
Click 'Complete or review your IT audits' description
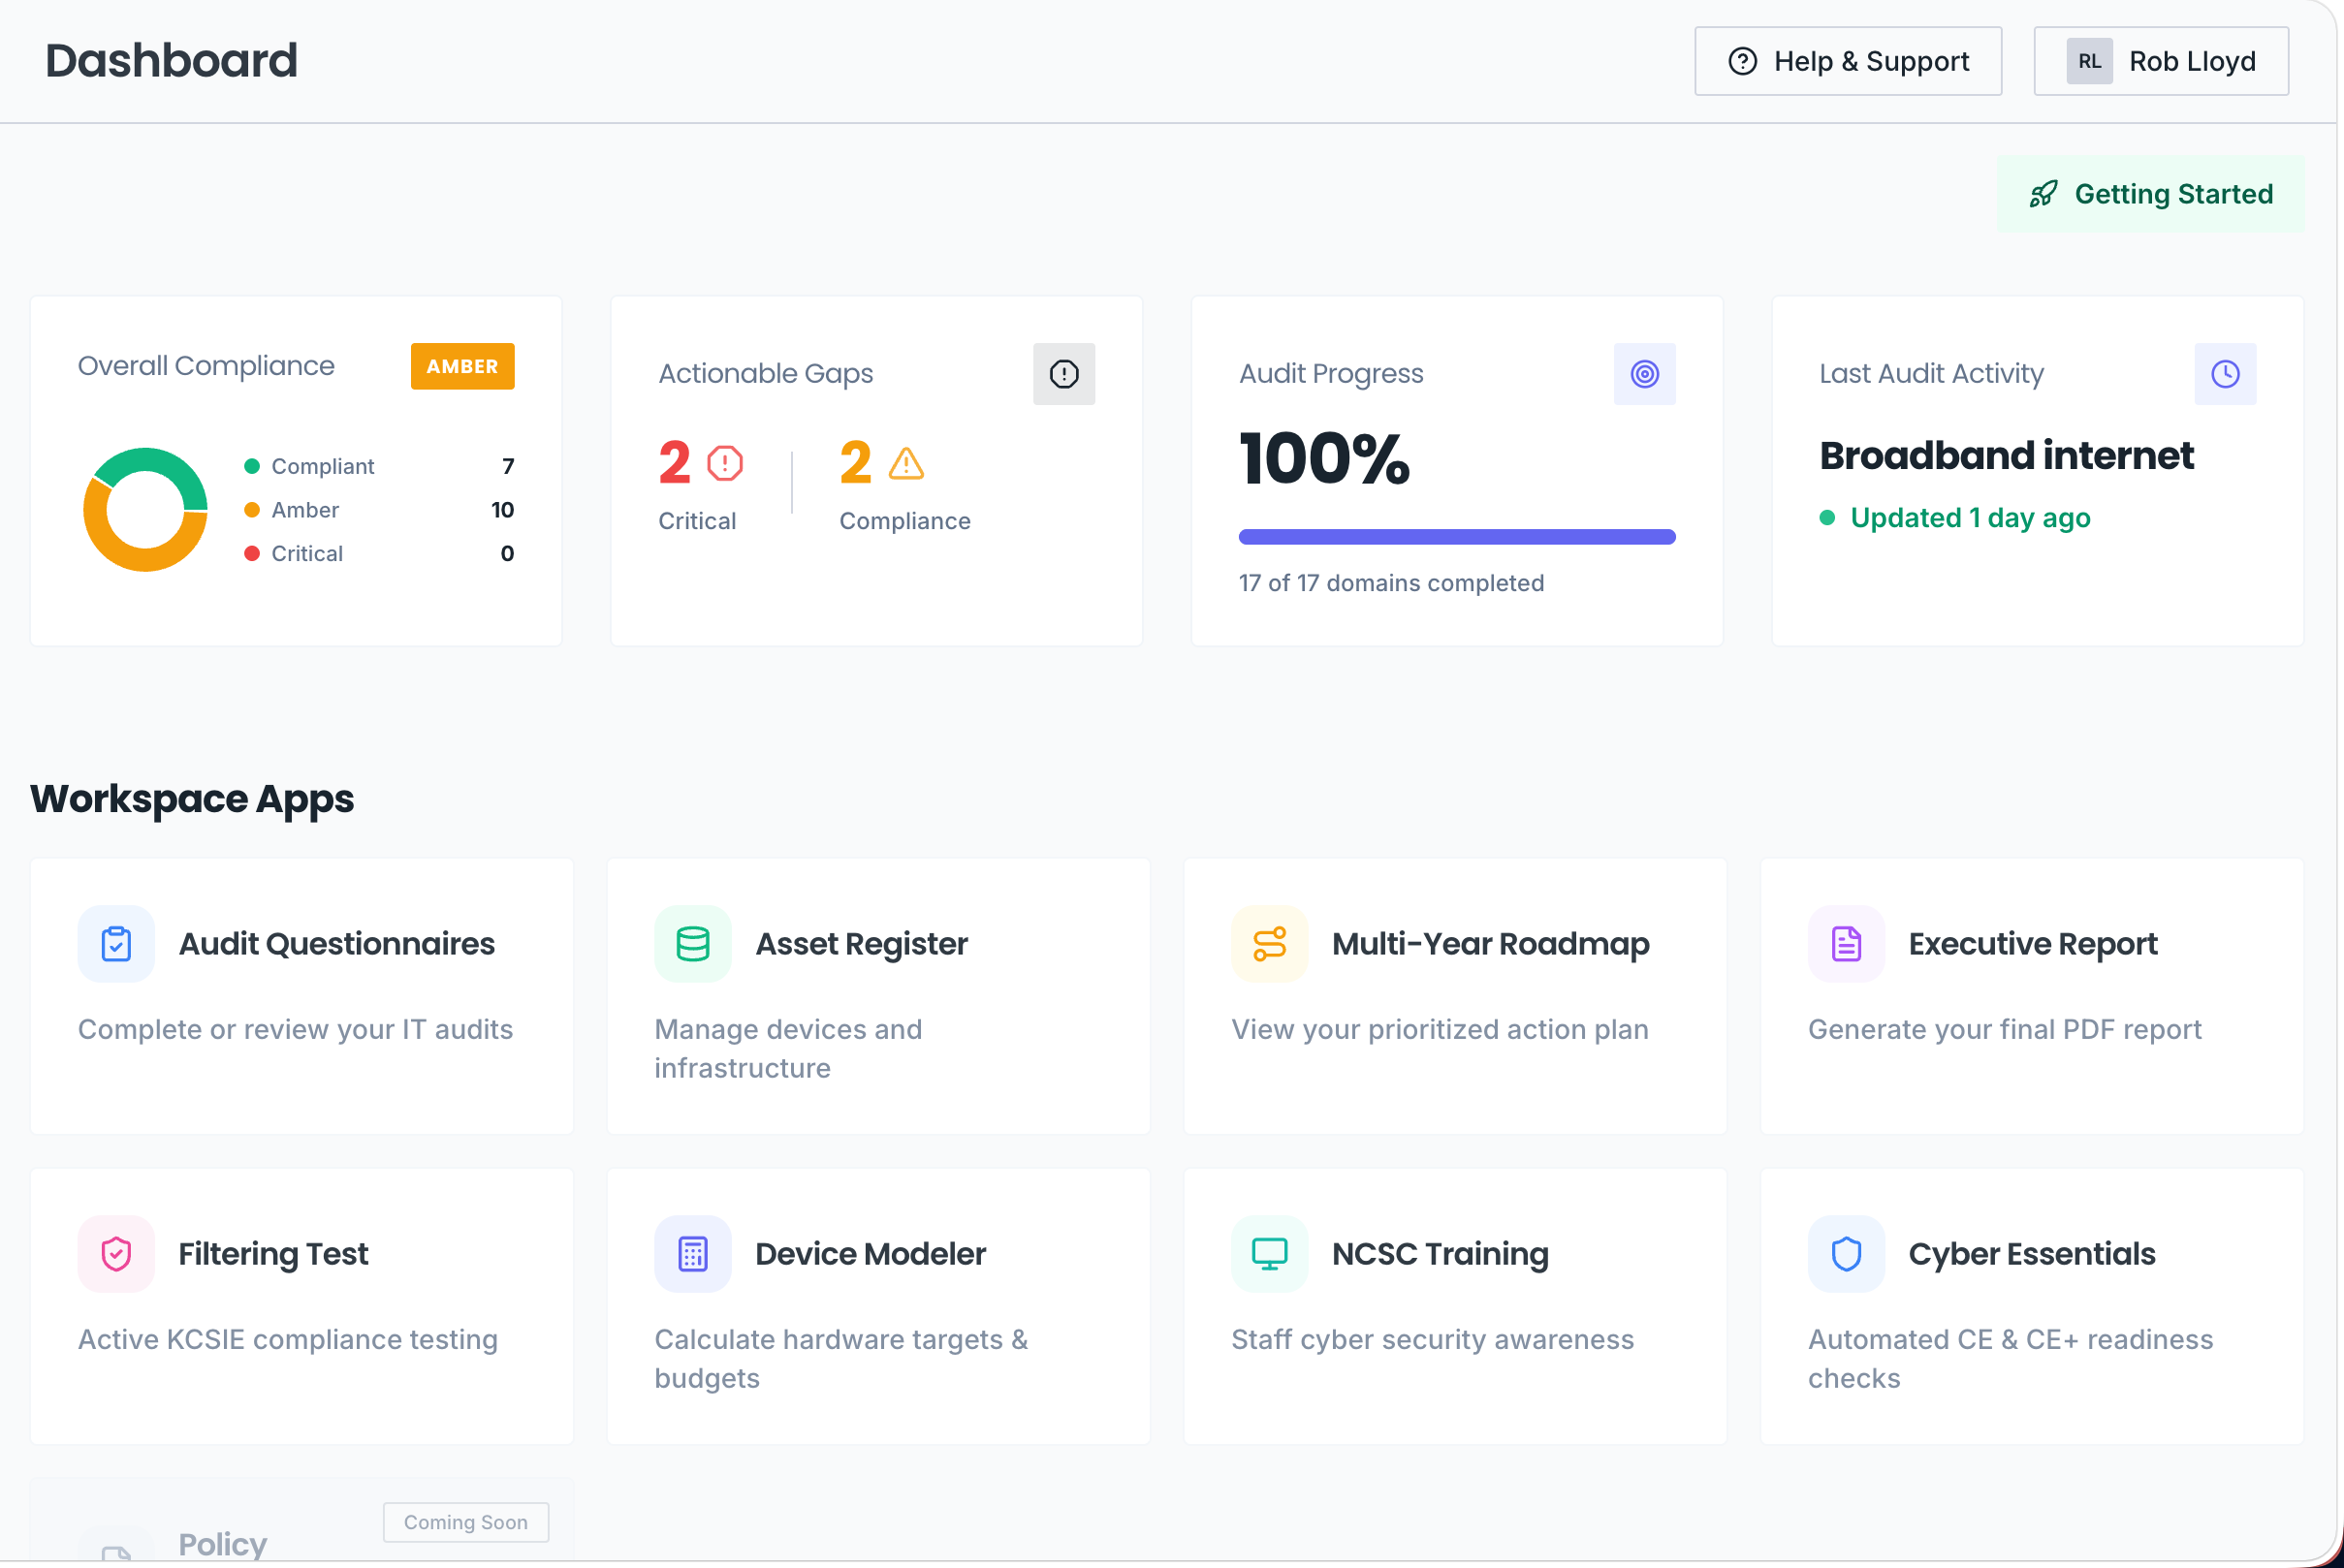point(295,1029)
